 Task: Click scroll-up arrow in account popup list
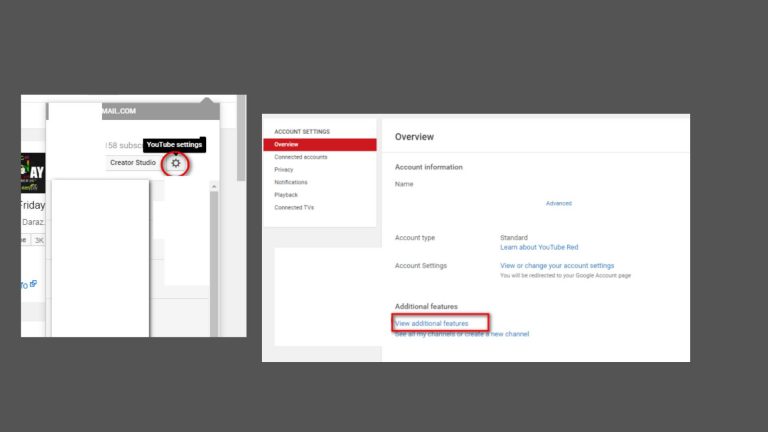[214, 187]
